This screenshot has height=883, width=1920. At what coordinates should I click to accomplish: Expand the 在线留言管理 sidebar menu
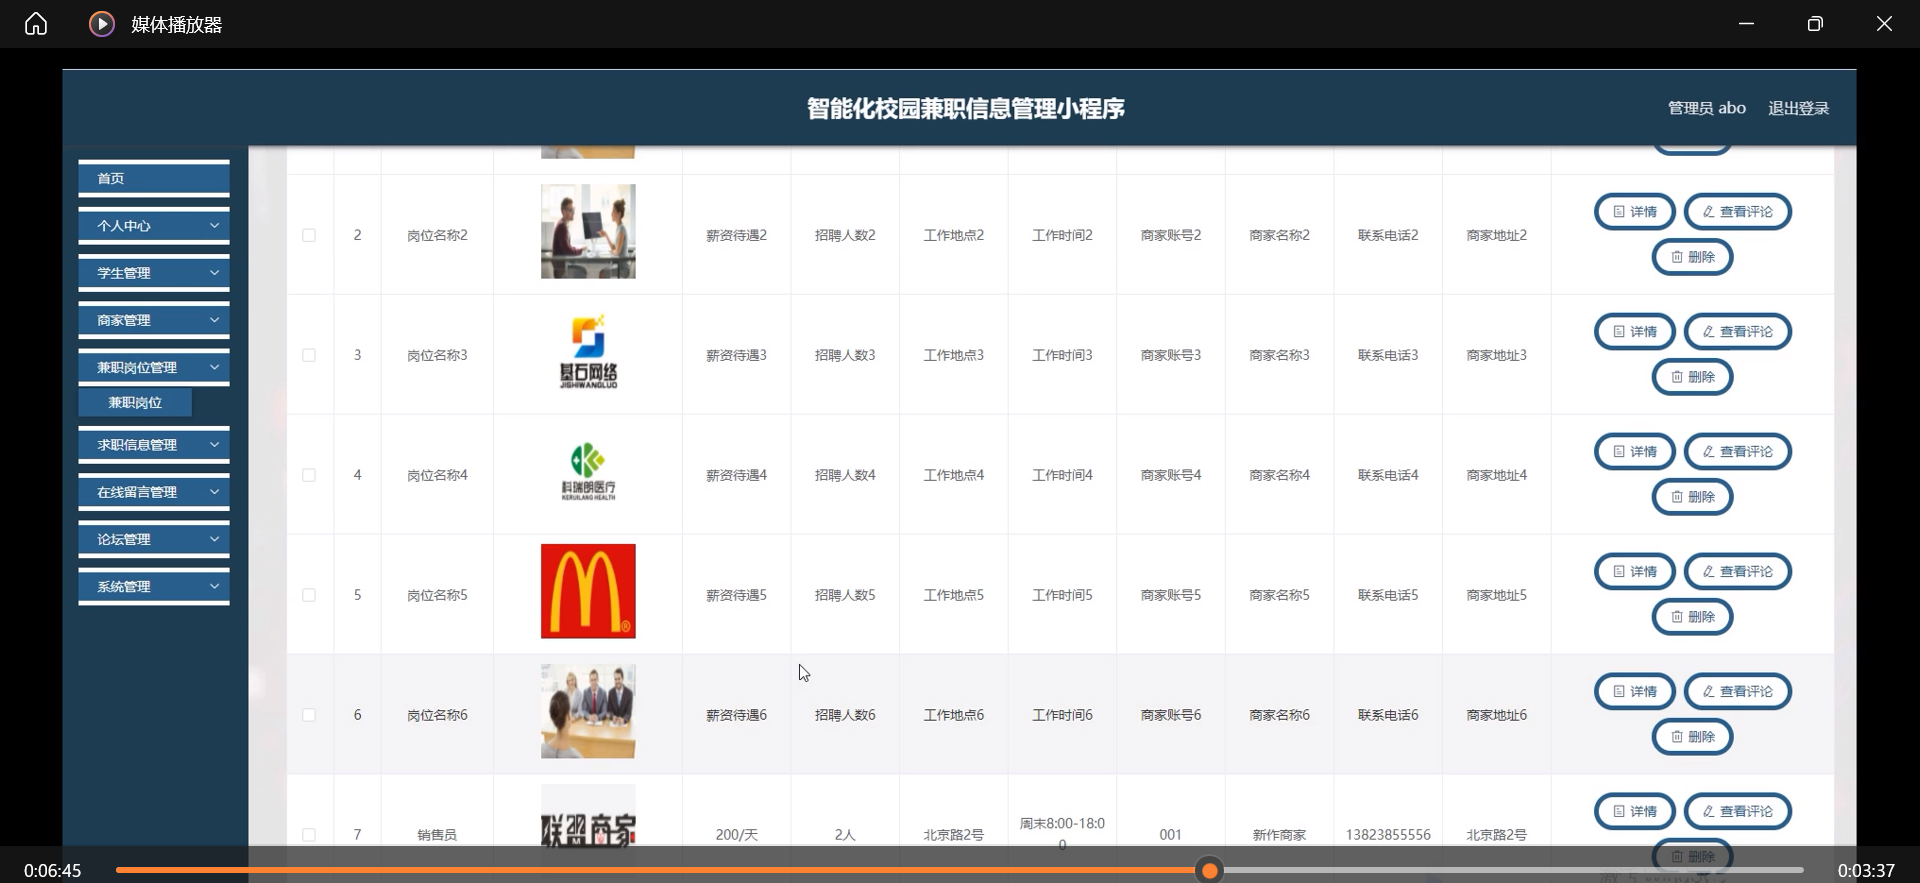coord(154,492)
